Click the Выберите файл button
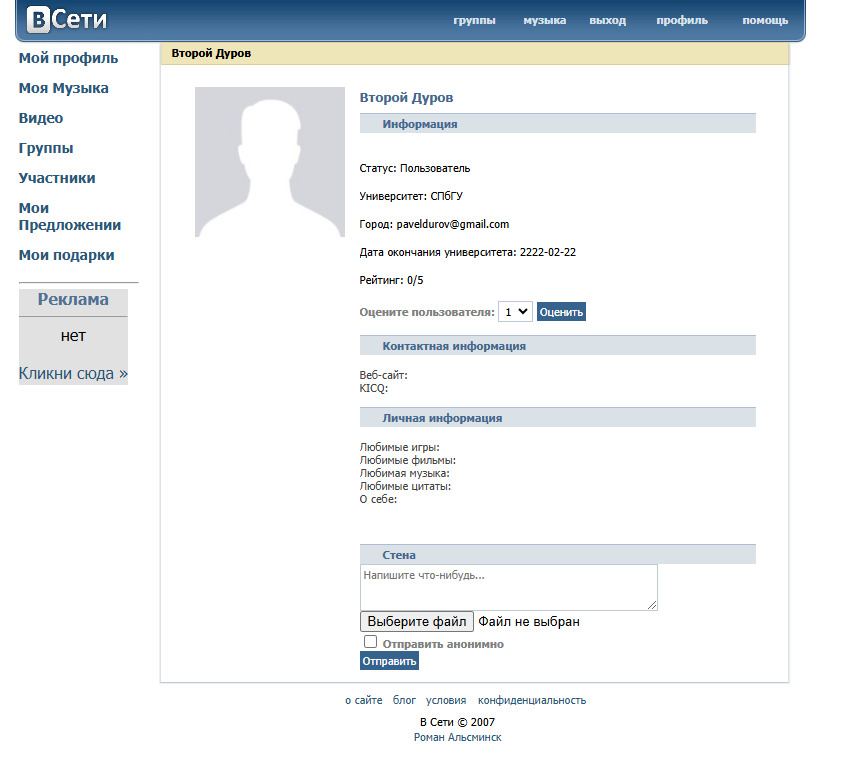Image resolution: width=845 pixels, height=759 pixels. pos(417,622)
